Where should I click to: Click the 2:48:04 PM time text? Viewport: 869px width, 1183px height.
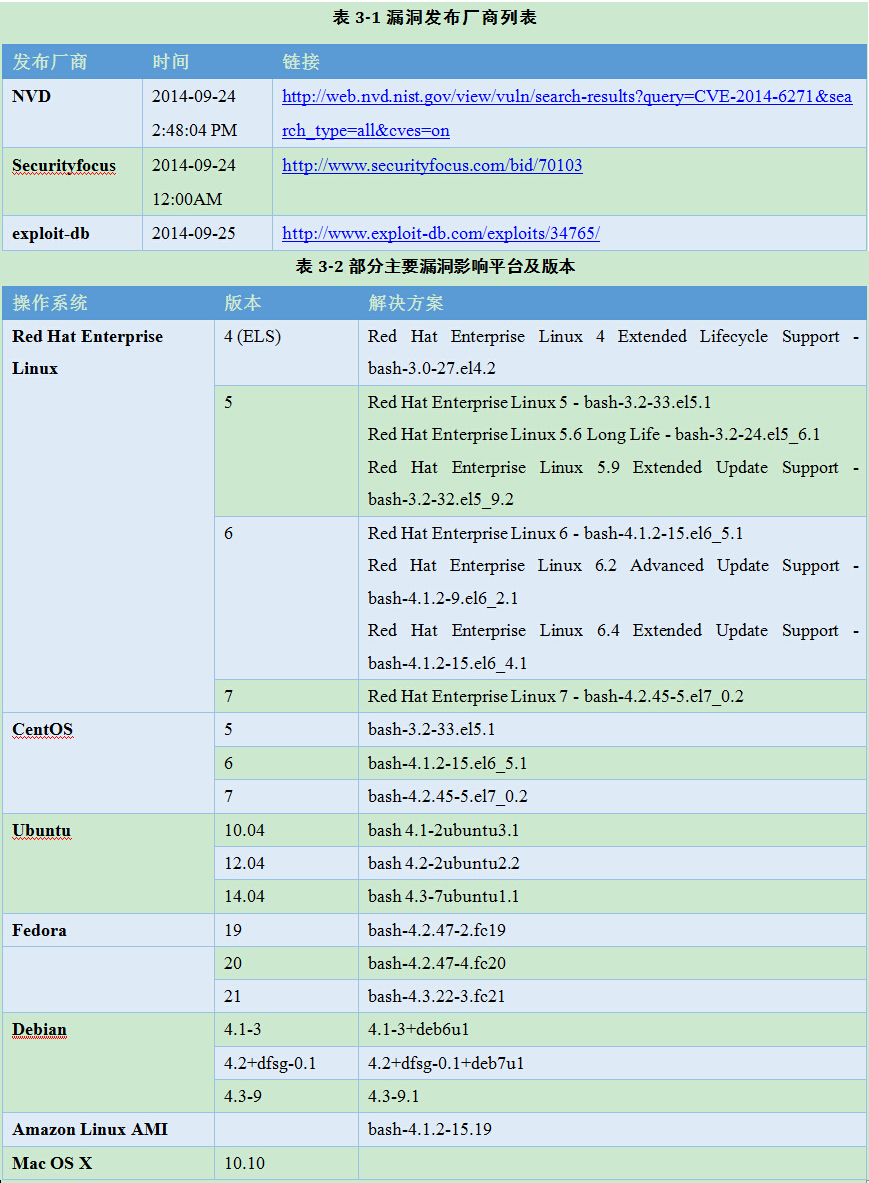pyautogui.click(x=195, y=131)
